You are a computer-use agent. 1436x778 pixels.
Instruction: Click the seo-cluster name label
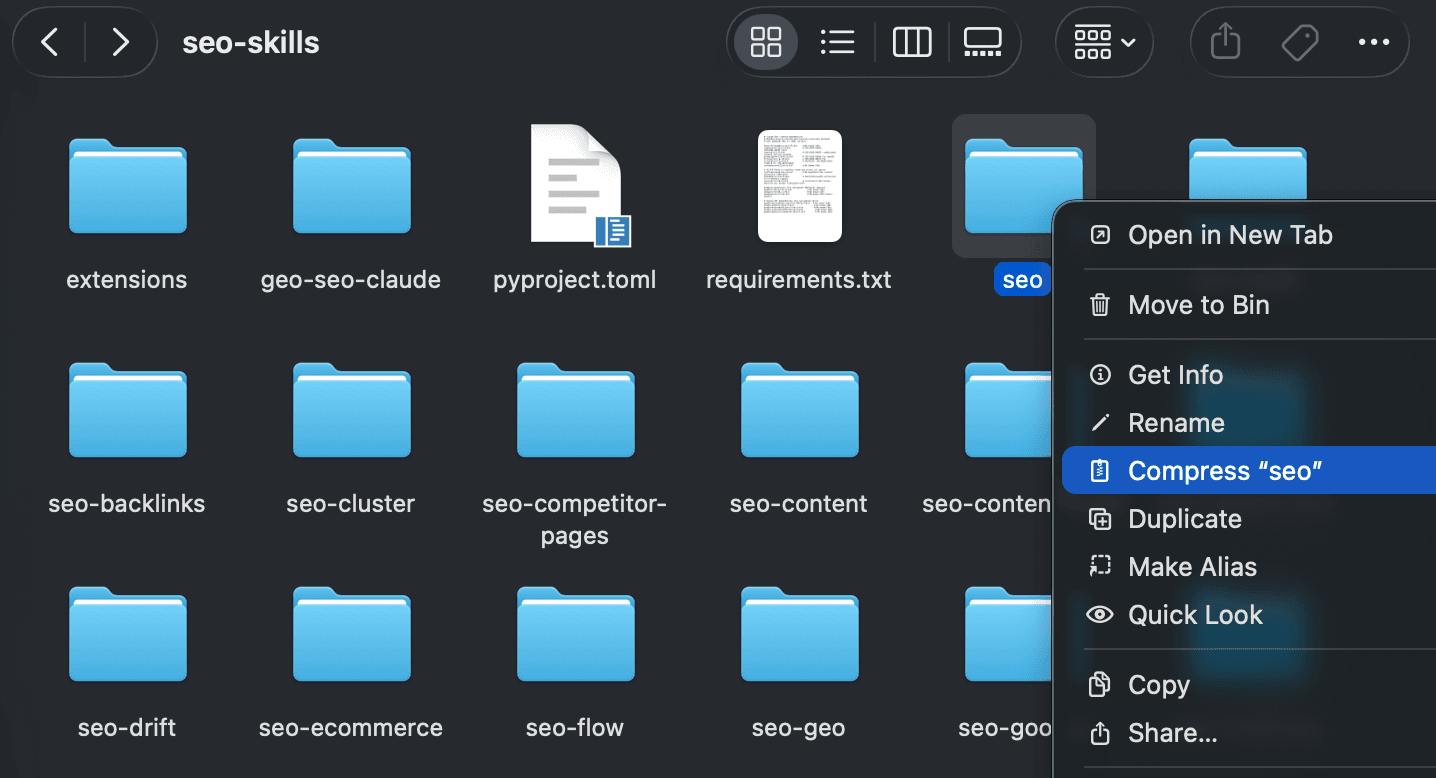click(351, 504)
